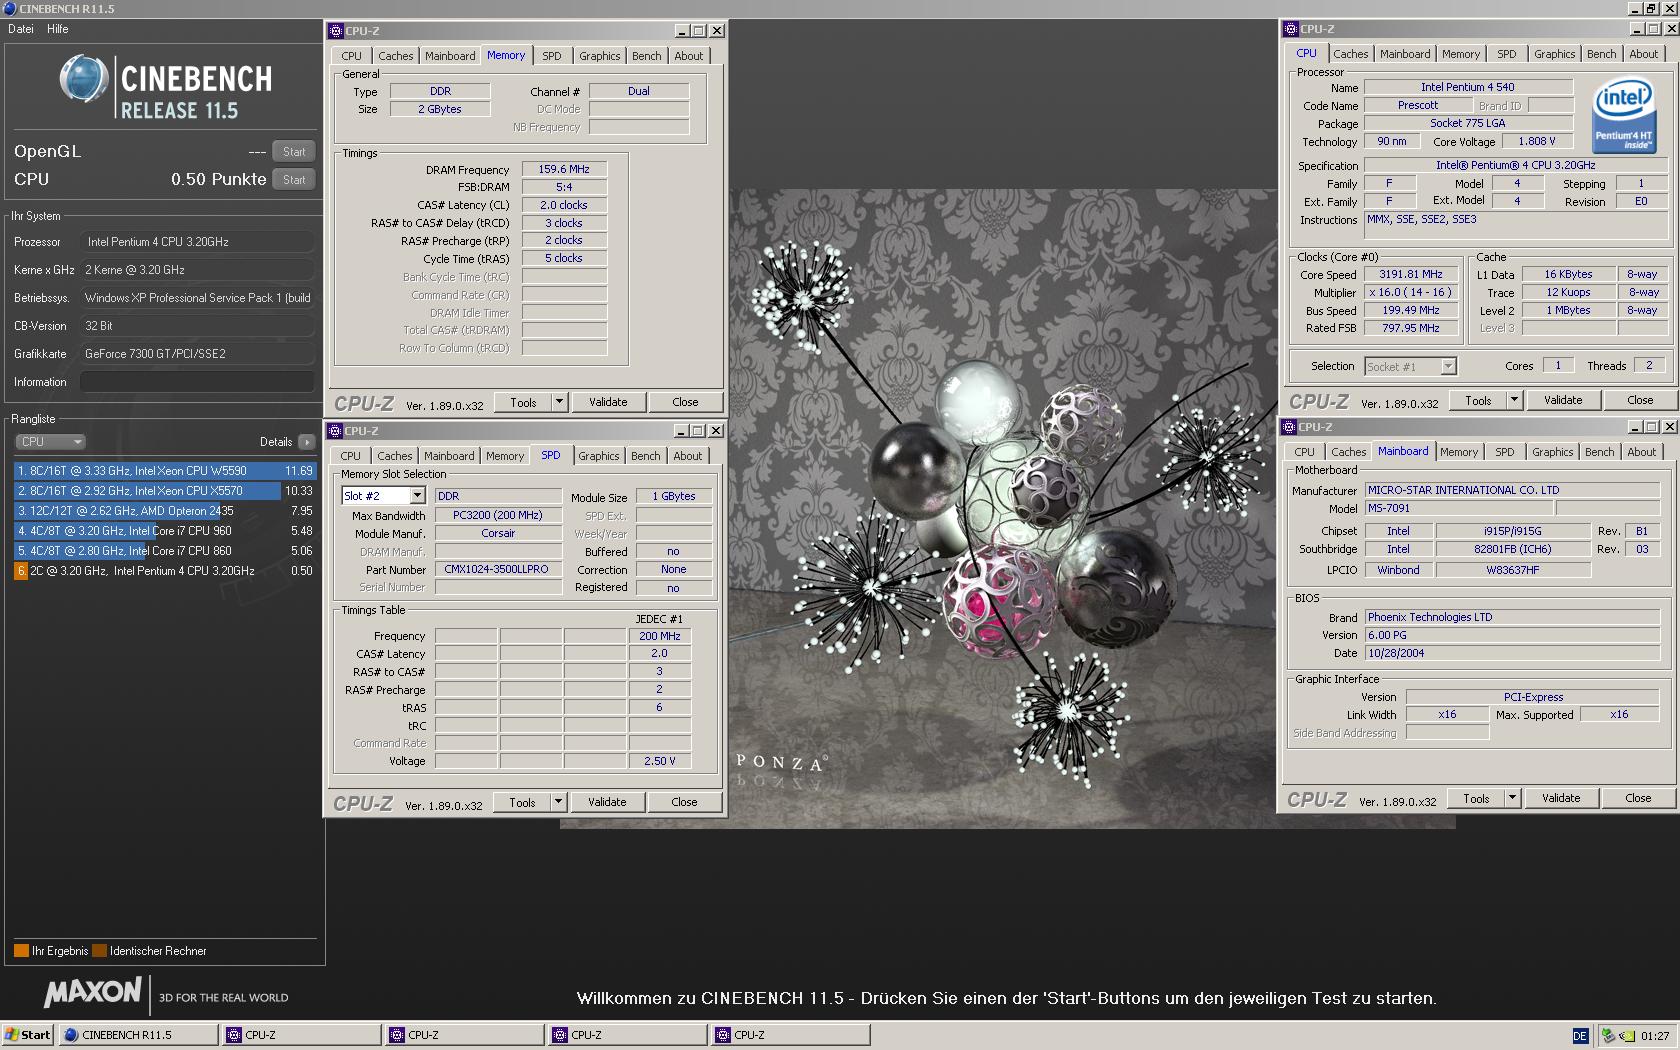This screenshot has width=1680, height=1050.
Task: Switch to Caches tab in CPU window
Action: click(1350, 54)
